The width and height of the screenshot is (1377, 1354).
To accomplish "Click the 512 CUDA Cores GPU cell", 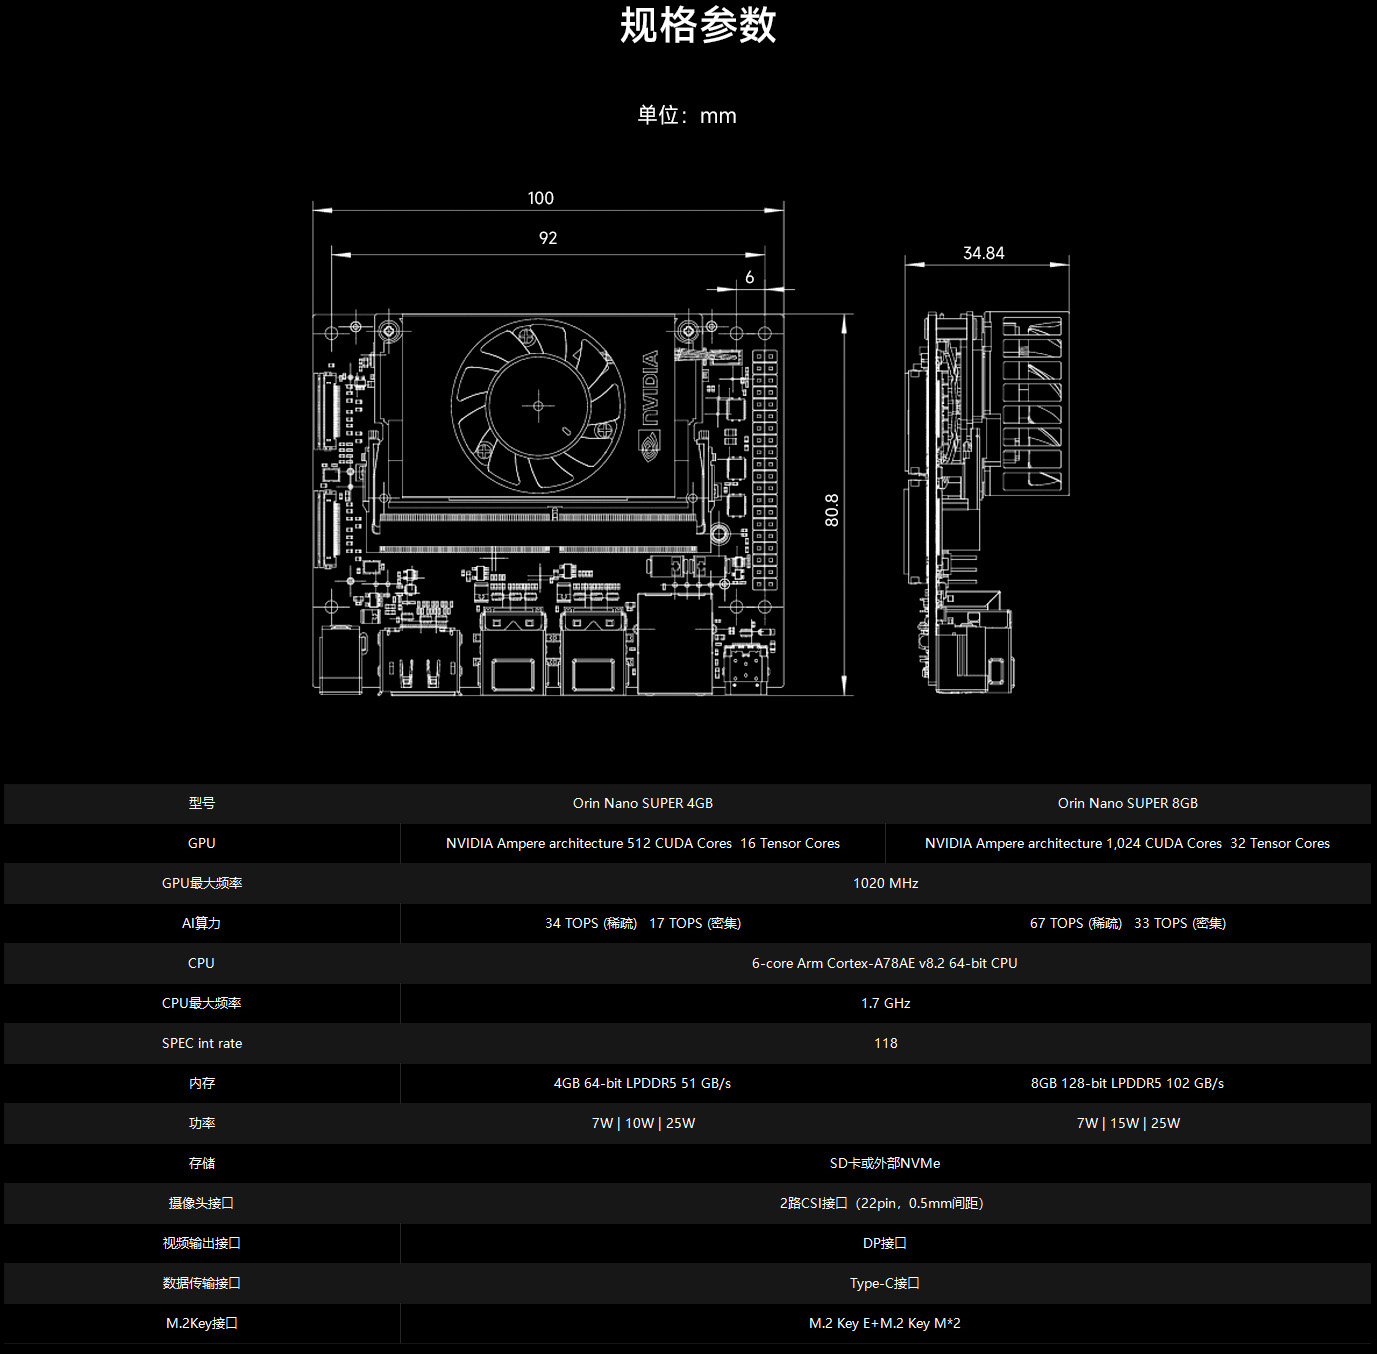I will click(643, 843).
